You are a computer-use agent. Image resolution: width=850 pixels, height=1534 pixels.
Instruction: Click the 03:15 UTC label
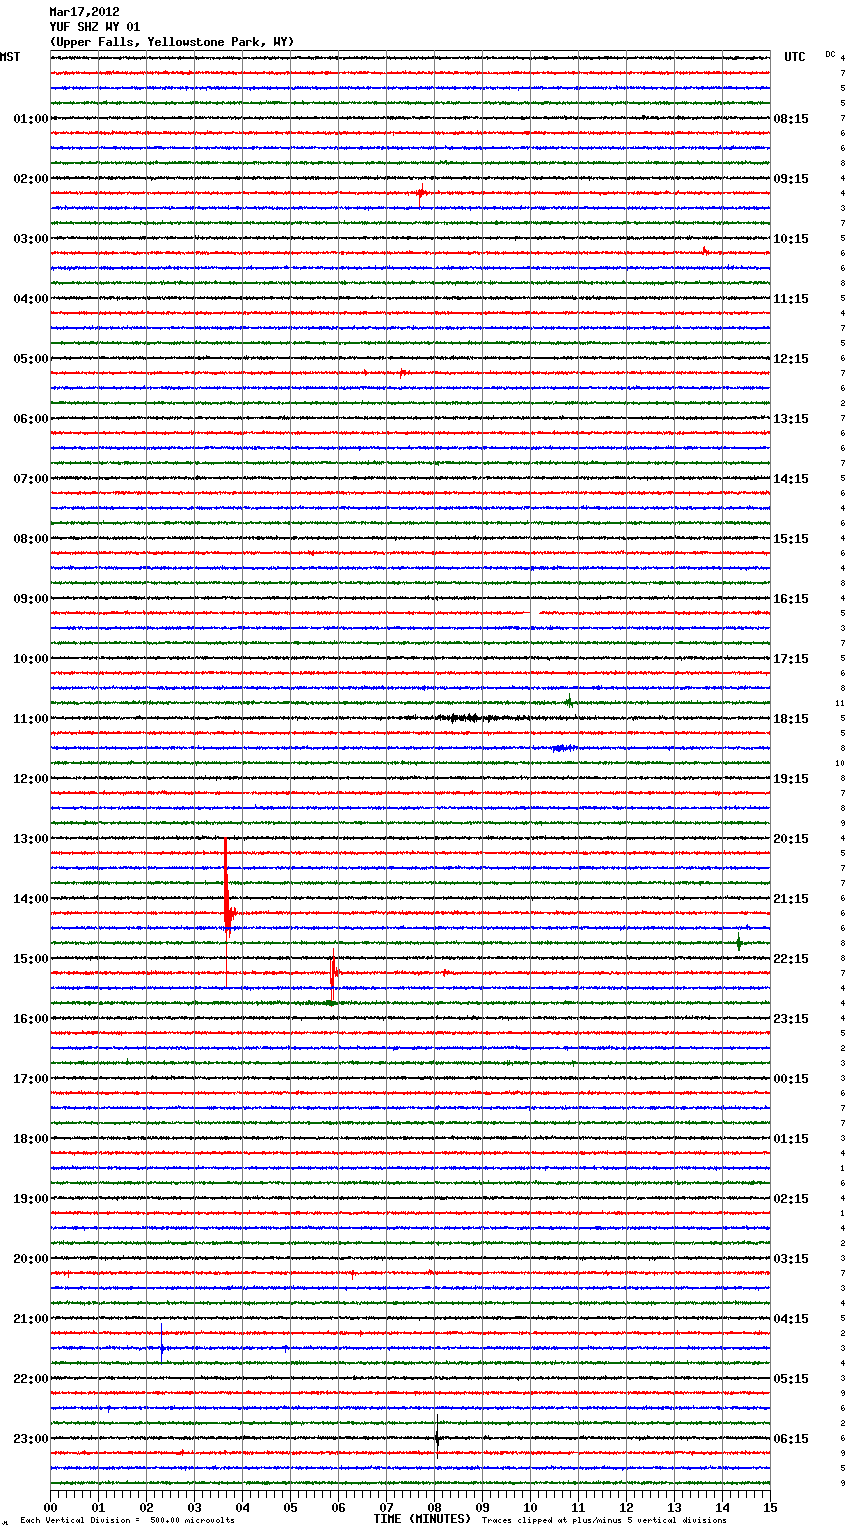(x=791, y=1259)
